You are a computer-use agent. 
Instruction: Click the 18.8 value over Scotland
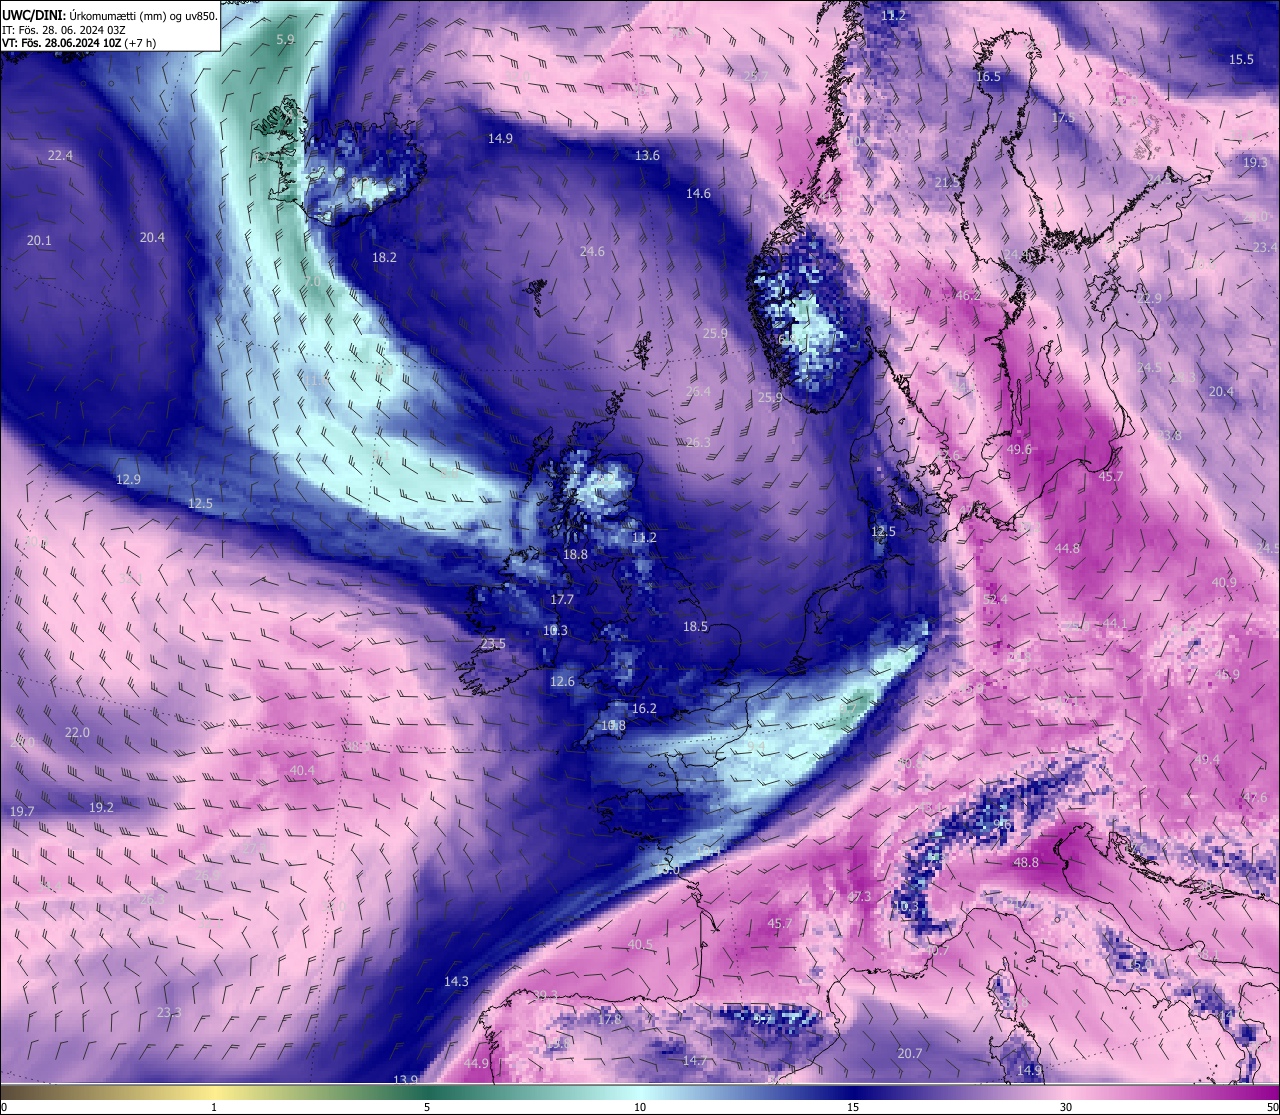(575, 554)
